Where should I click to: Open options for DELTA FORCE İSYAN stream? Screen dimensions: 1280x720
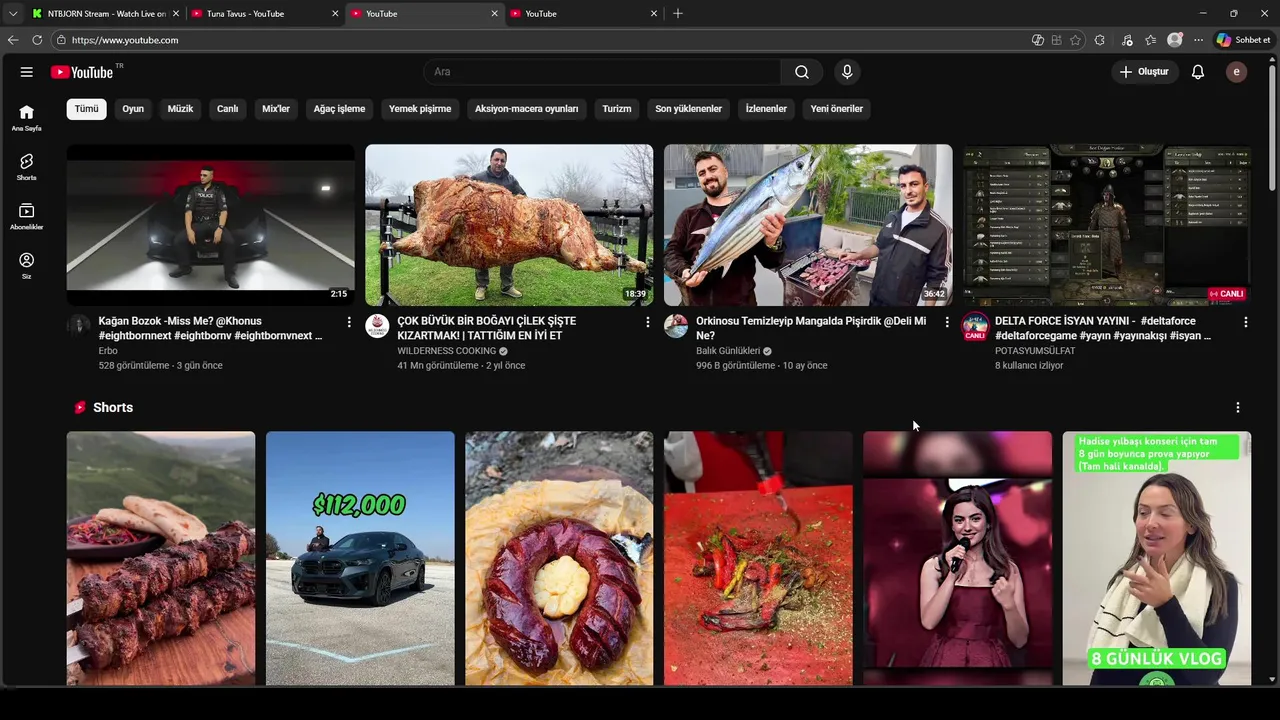coord(1246,322)
